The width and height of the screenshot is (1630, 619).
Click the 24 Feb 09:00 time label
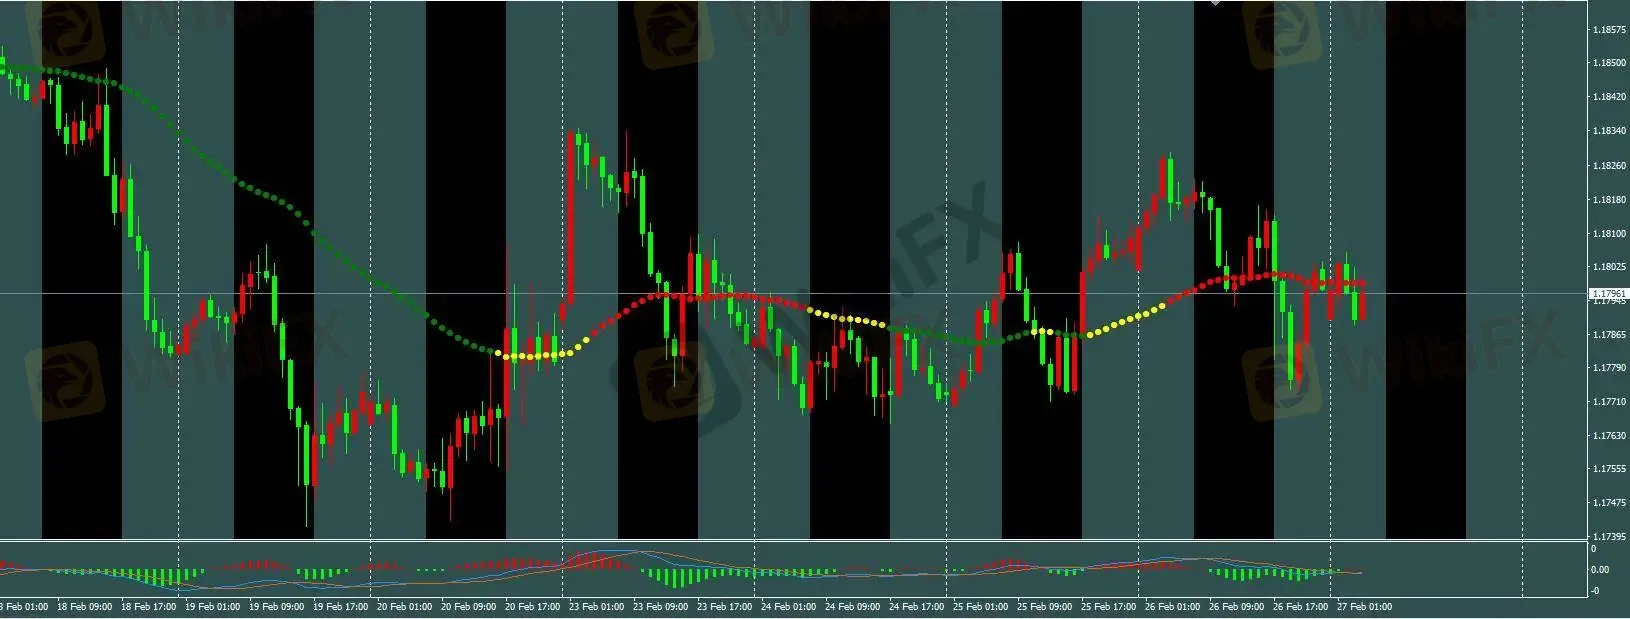[852, 607]
